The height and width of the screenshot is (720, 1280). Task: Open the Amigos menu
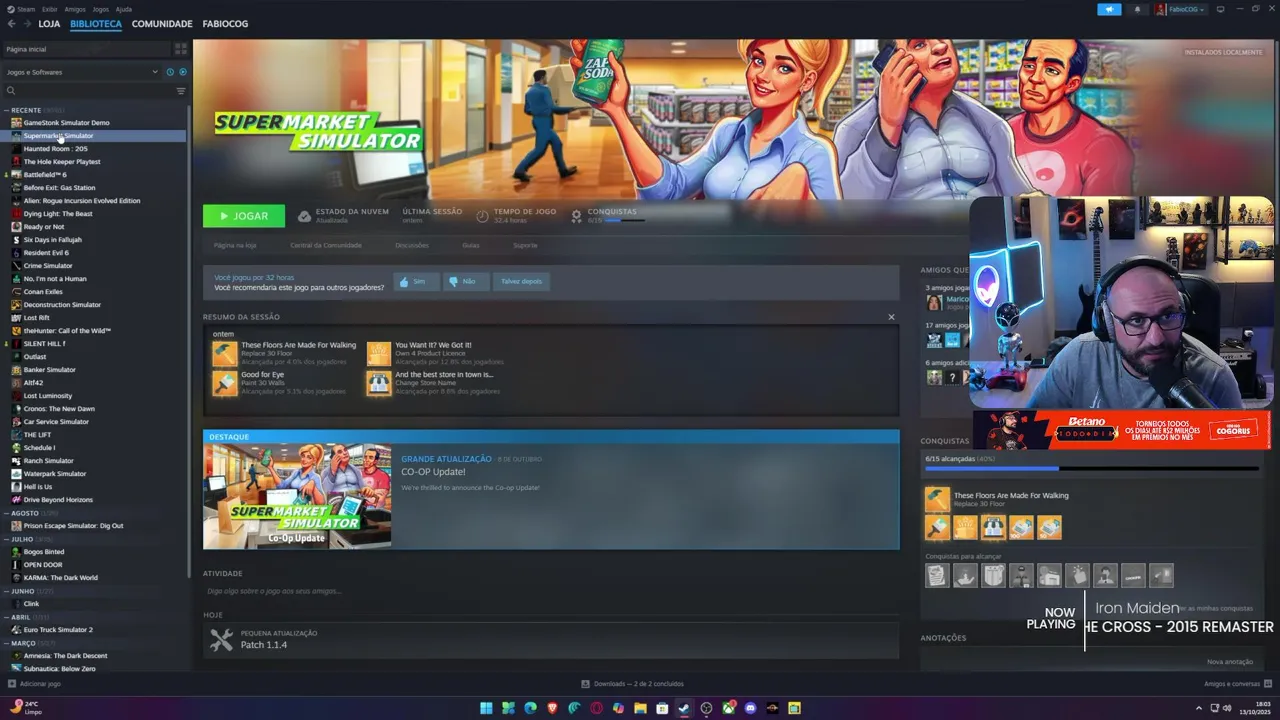(75, 9)
